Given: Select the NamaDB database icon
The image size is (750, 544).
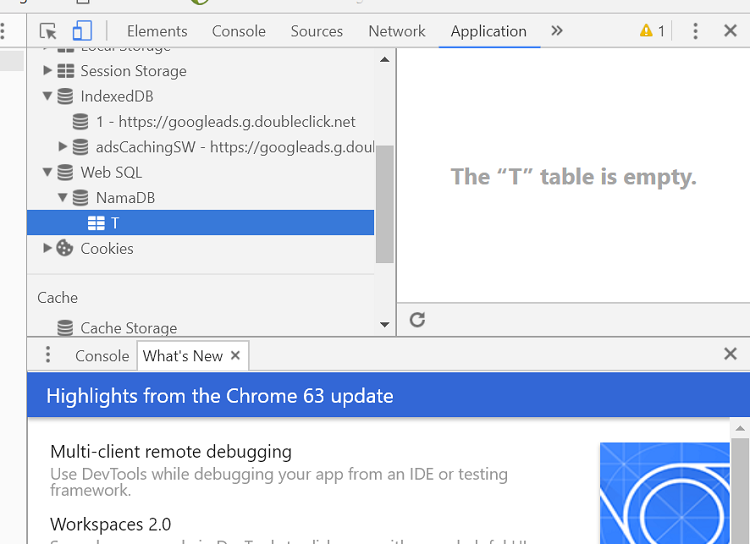Looking at the screenshot, I should click(x=80, y=198).
